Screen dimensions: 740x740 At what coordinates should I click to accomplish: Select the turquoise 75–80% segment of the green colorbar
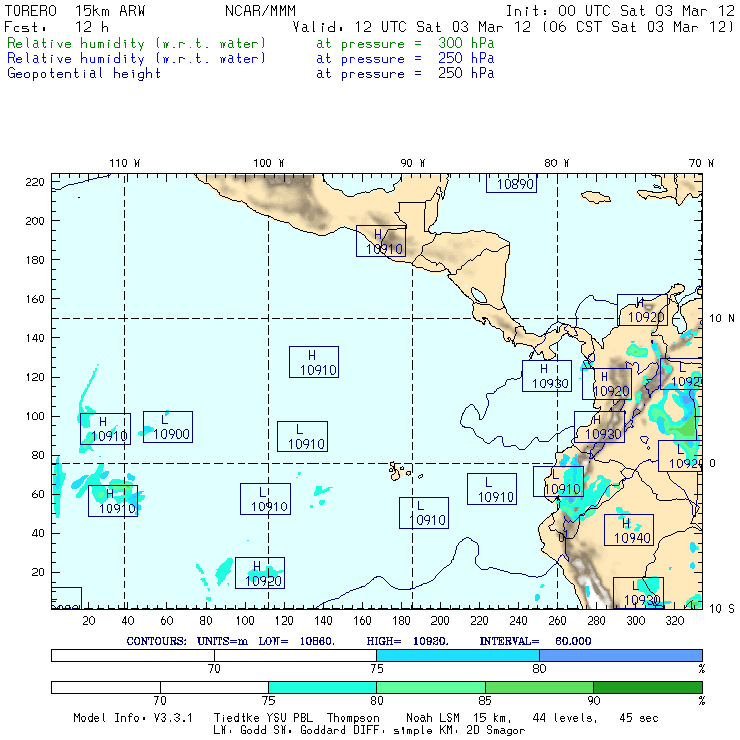(322, 687)
